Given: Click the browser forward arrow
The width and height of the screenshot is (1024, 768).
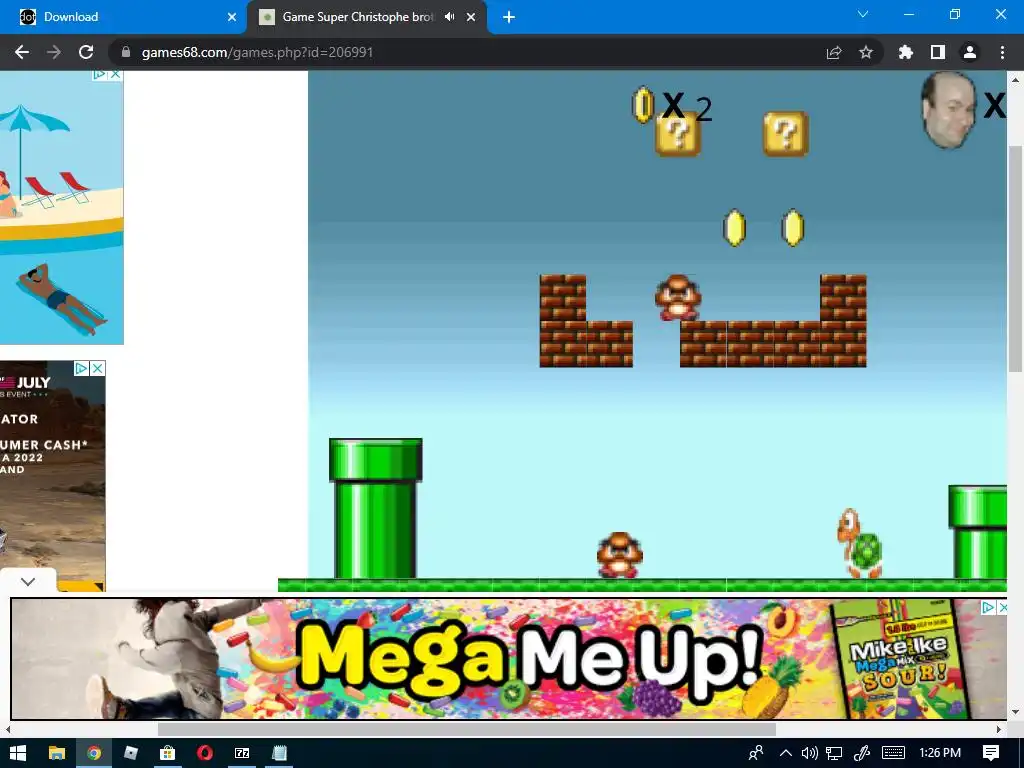Looking at the screenshot, I should [x=54, y=52].
